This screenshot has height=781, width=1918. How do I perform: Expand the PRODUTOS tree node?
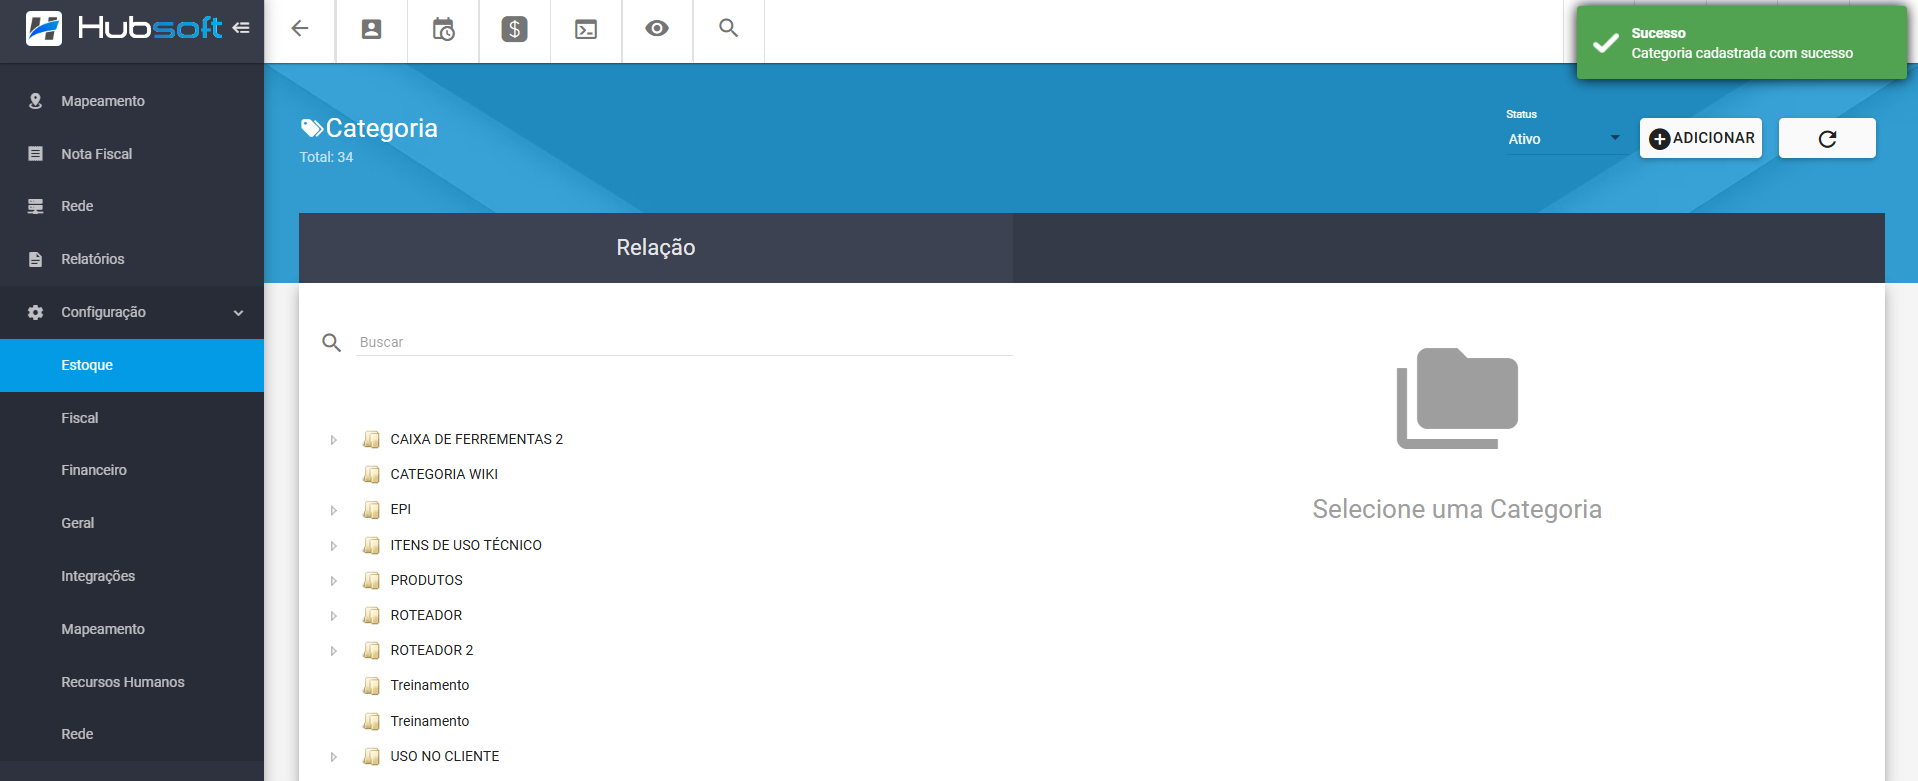(x=333, y=581)
